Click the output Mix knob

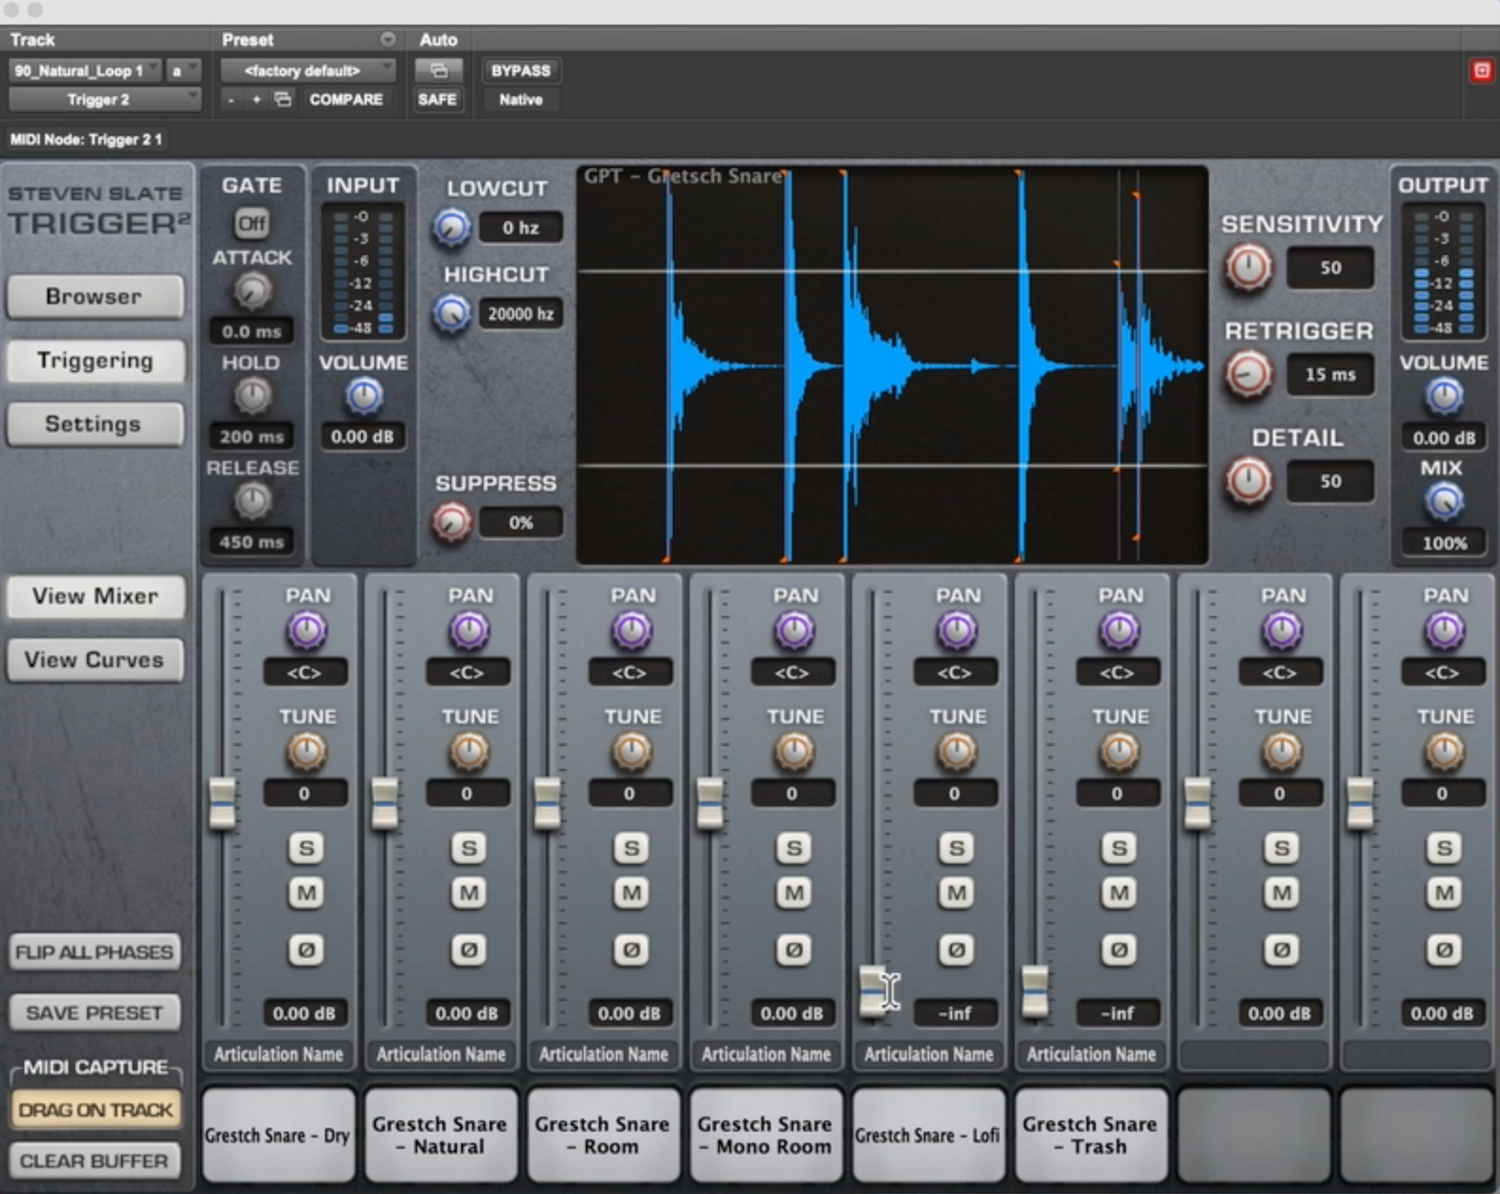tap(1443, 502)
